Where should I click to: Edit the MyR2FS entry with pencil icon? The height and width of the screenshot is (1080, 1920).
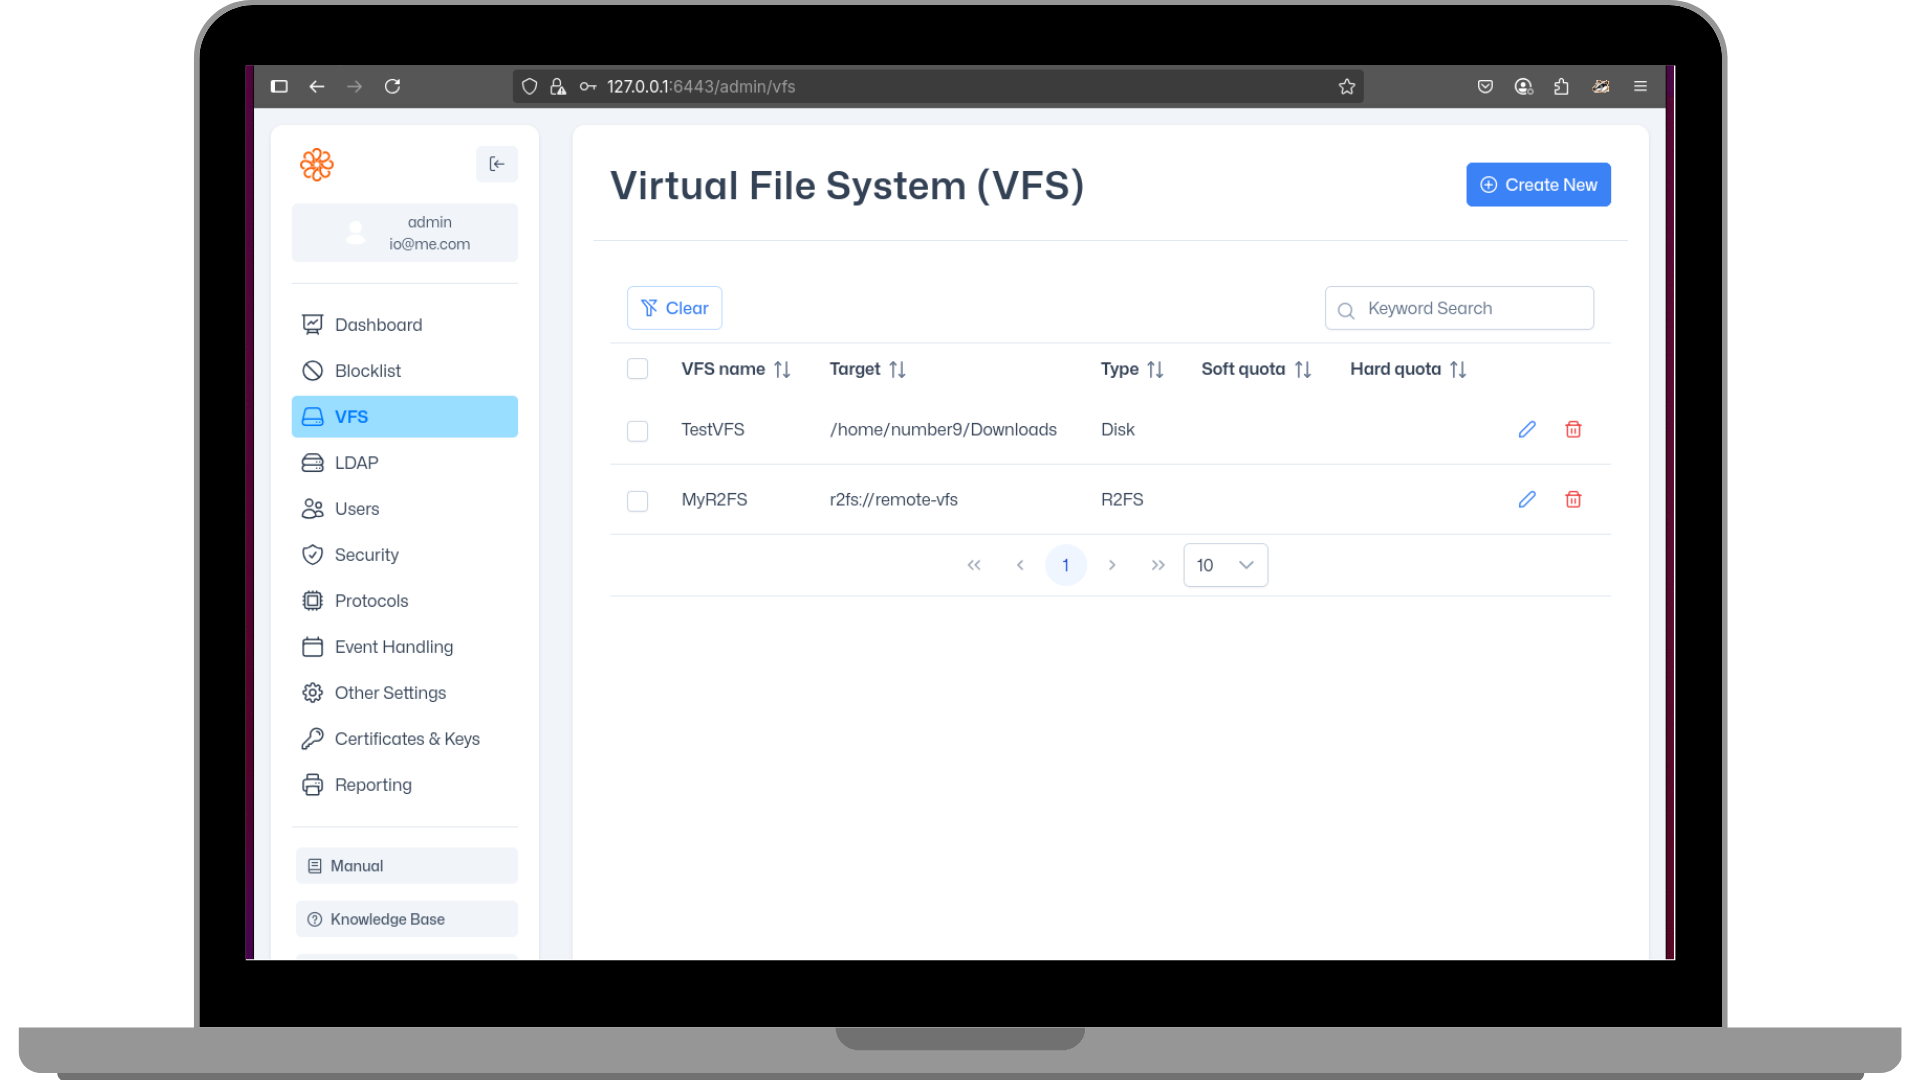[x=1526, y=499]
